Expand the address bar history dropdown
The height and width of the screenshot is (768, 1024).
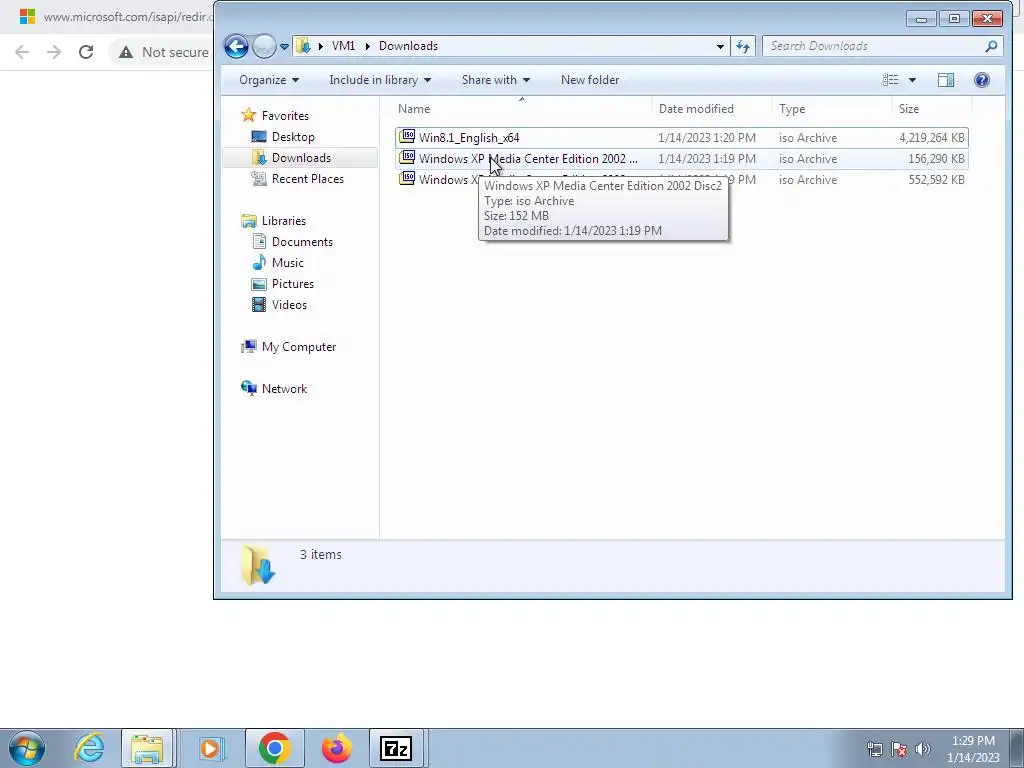(x=720, y=46)
